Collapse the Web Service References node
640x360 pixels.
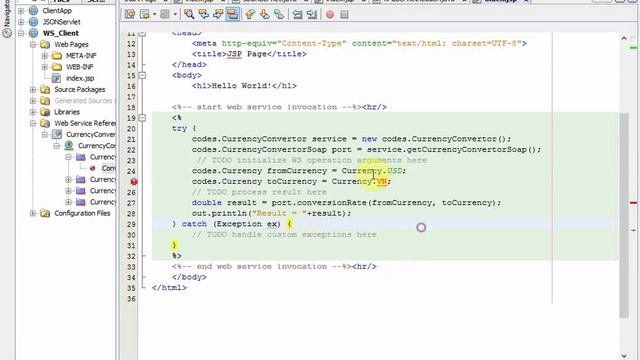[33, 123]
